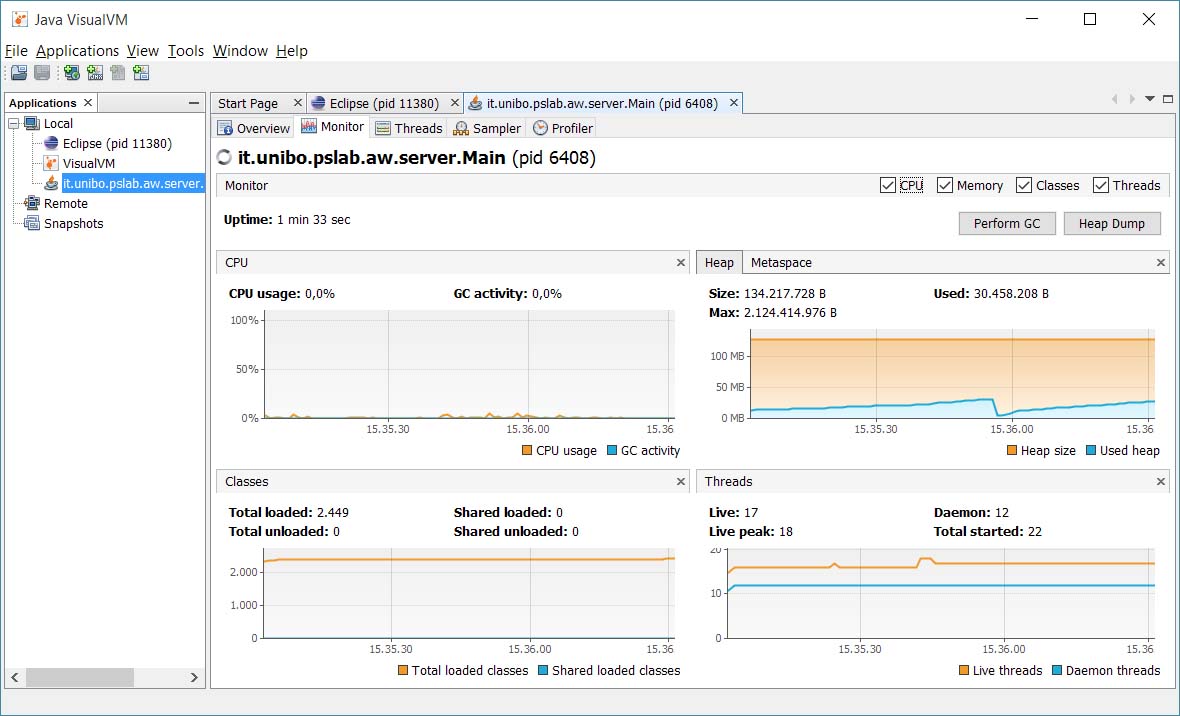
Task: Close the Threads chart panel
Action: click(x=1160, y=481)
